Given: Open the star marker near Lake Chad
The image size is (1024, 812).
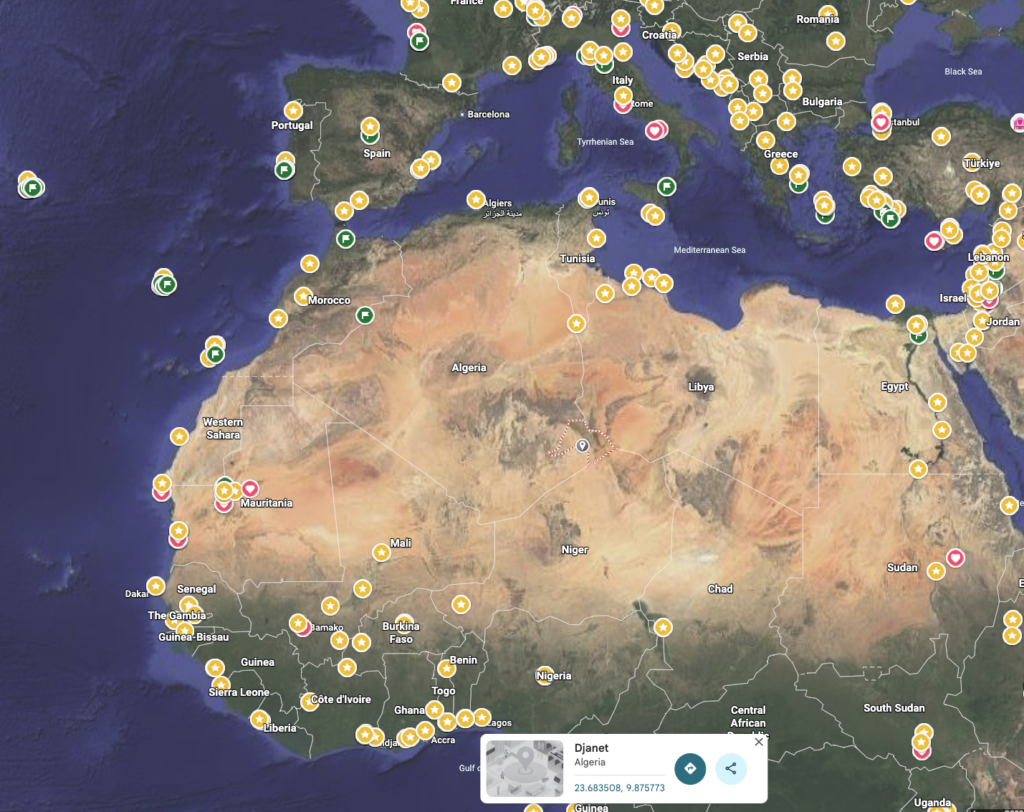Looking at the screenshot, I should coord(663,628).
